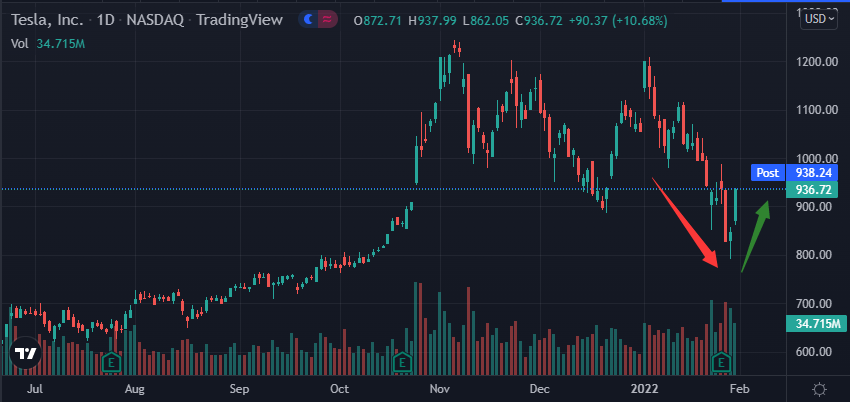Open the USD currency dropdown

[818, 19]
